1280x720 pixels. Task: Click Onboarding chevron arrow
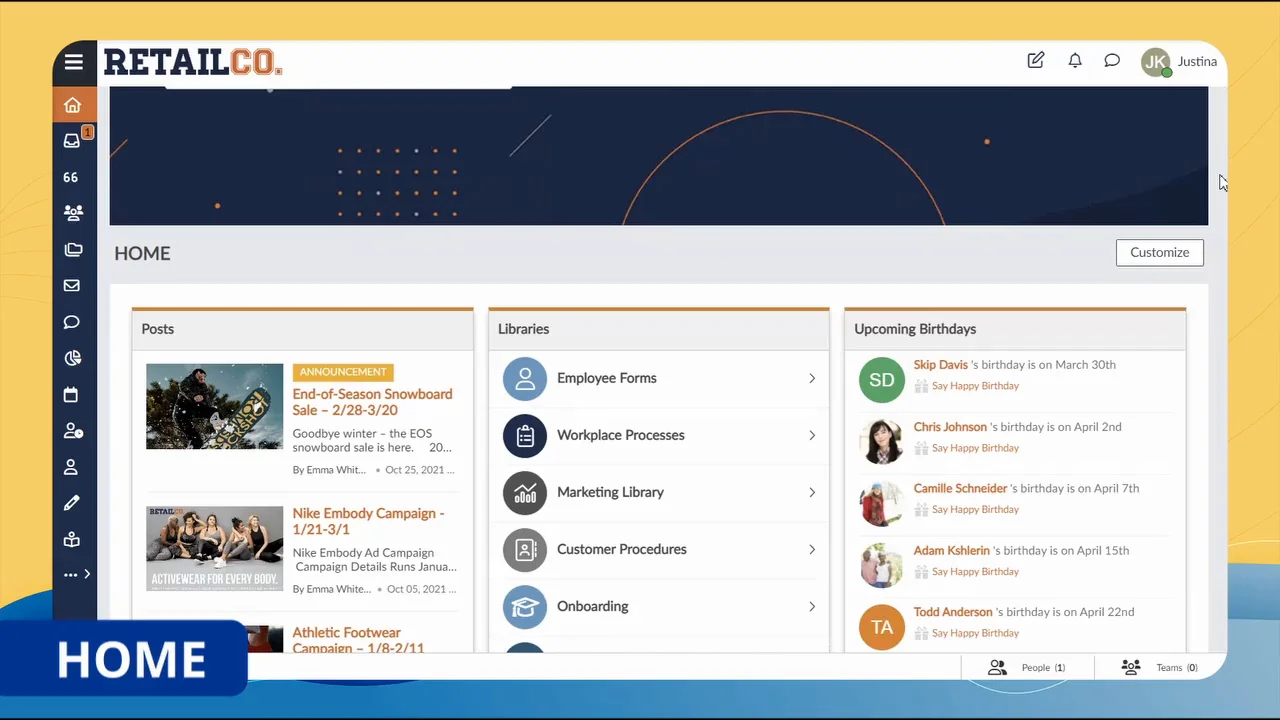point(812,606)
